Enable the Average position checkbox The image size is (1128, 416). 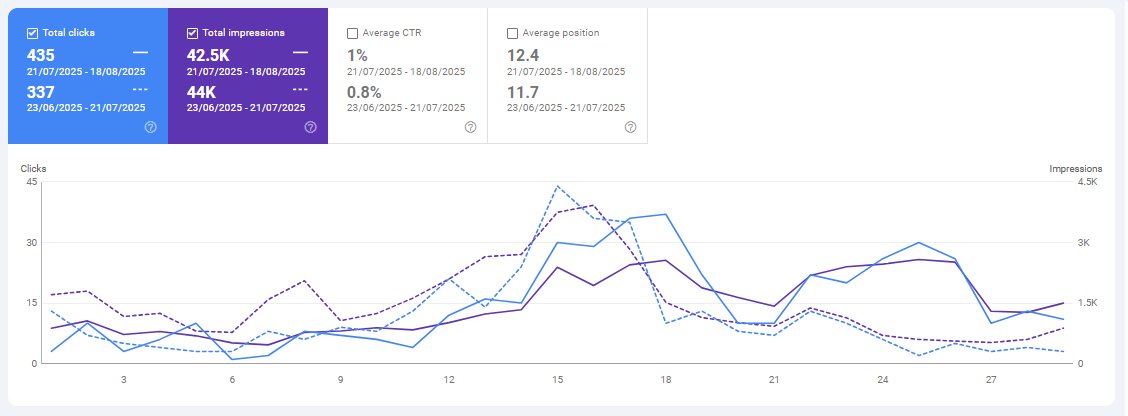click(x=512, y=33)
